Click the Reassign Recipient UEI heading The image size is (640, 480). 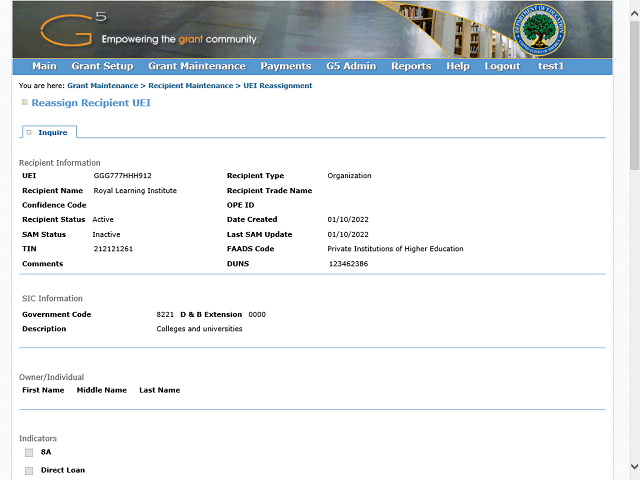coord(91,103)
